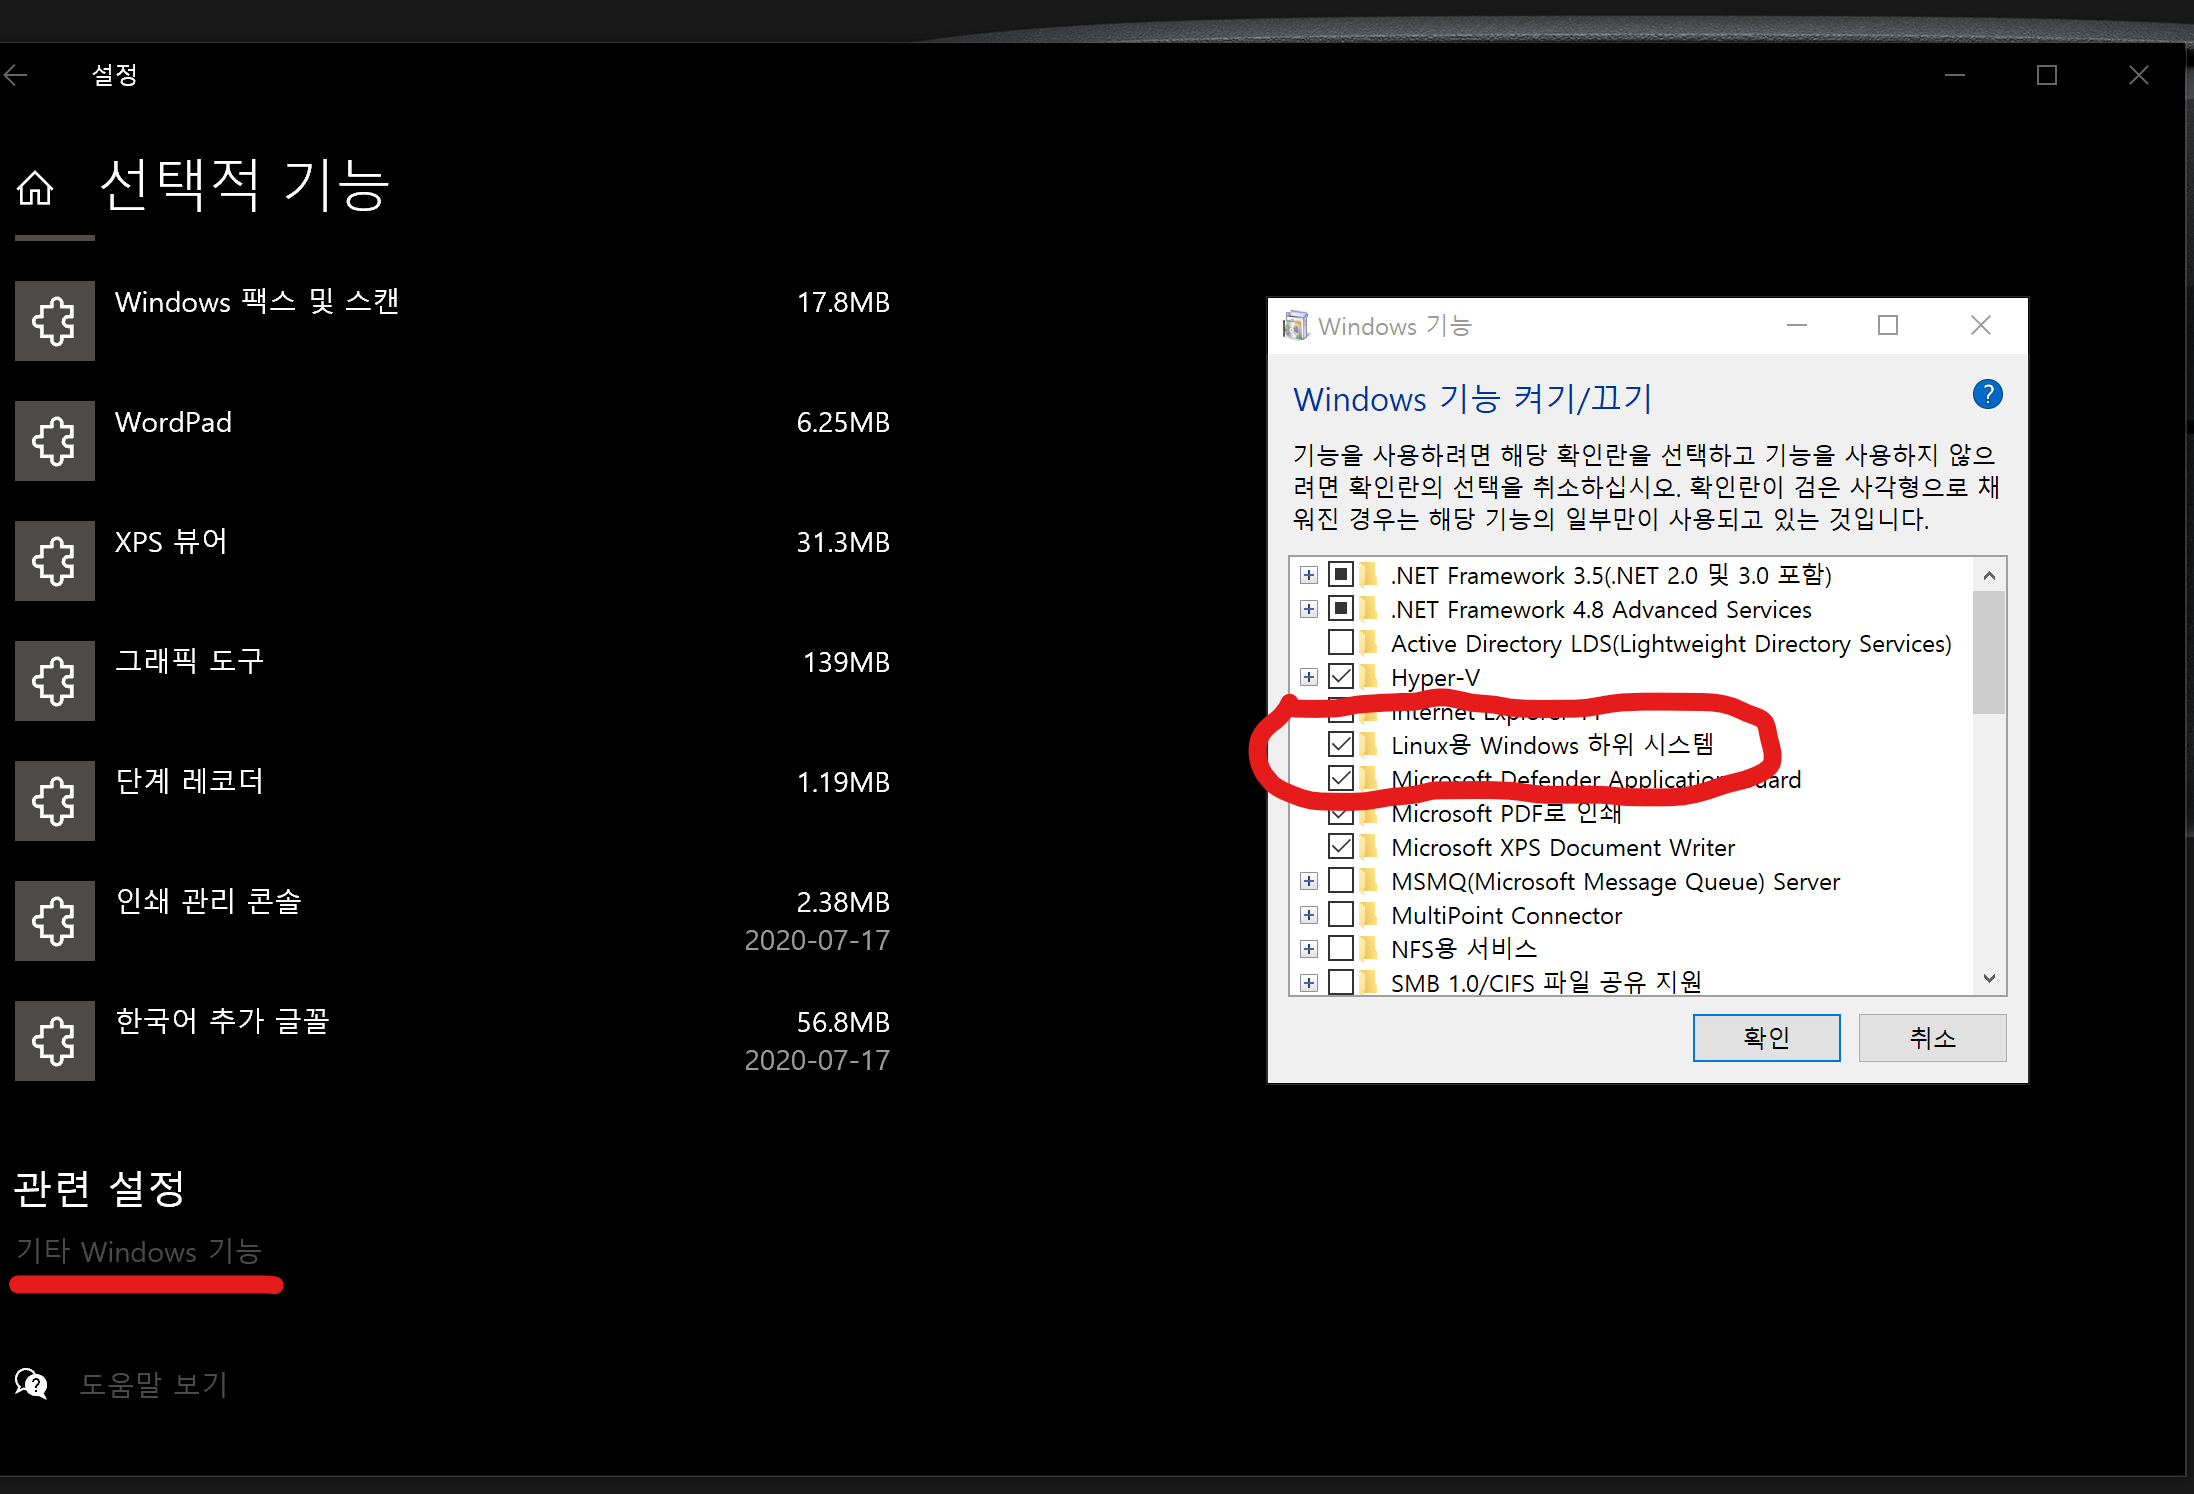Go to Settings home via house icon

pos(35,187)
